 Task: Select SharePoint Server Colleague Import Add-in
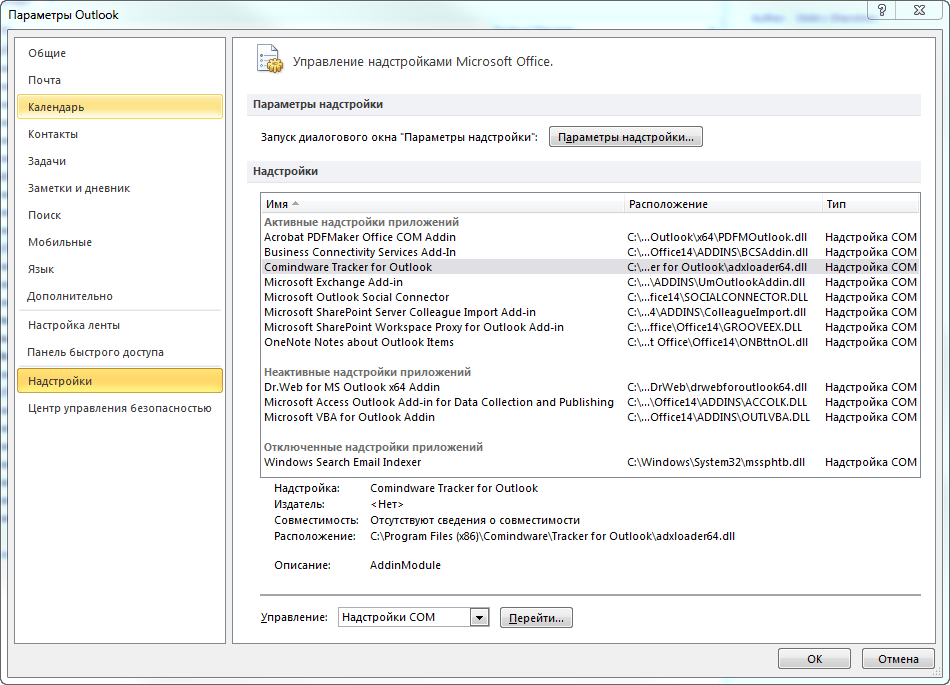click(x=590, y=312)
